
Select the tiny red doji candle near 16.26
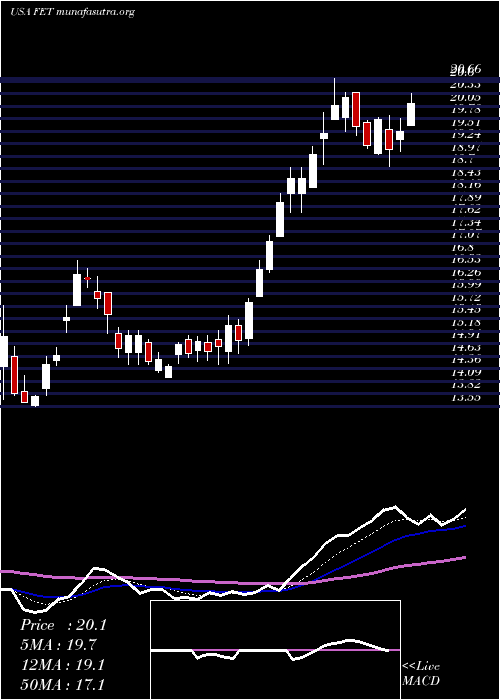coord(88,278)
